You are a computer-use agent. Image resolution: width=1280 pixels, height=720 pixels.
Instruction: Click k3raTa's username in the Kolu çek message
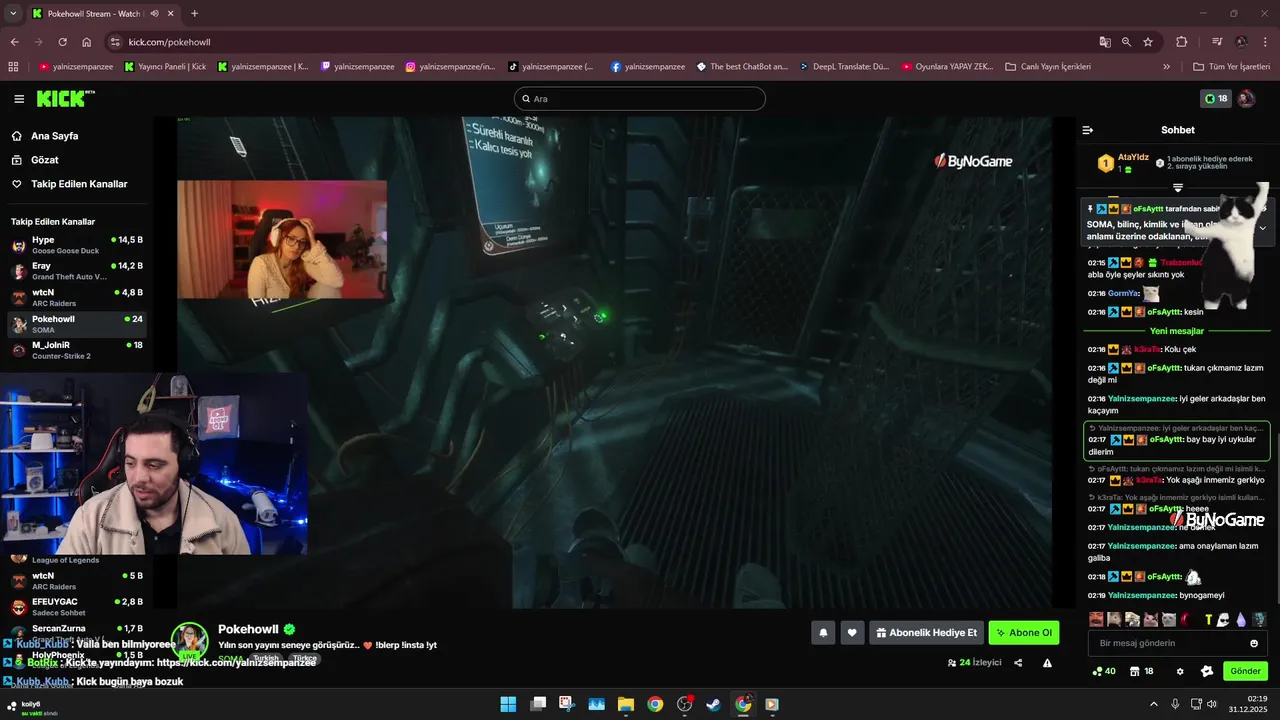[1147, 349]
